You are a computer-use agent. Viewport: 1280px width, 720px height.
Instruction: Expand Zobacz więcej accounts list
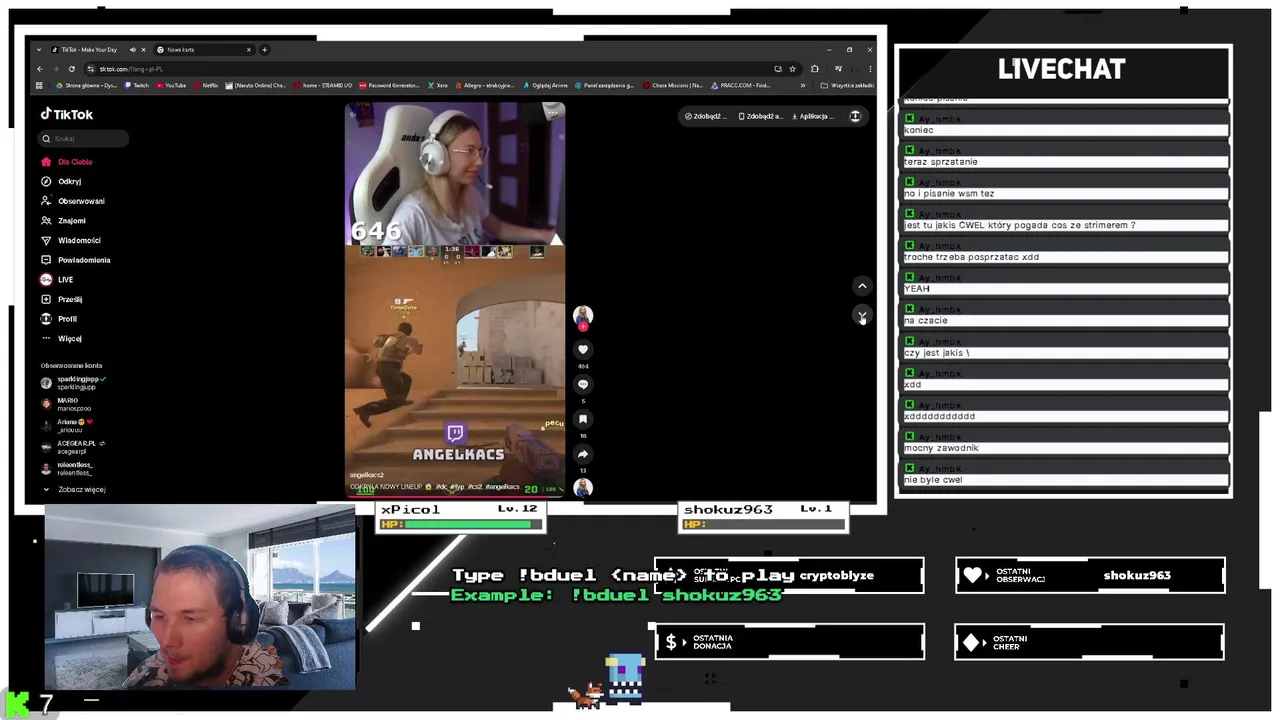74,489
